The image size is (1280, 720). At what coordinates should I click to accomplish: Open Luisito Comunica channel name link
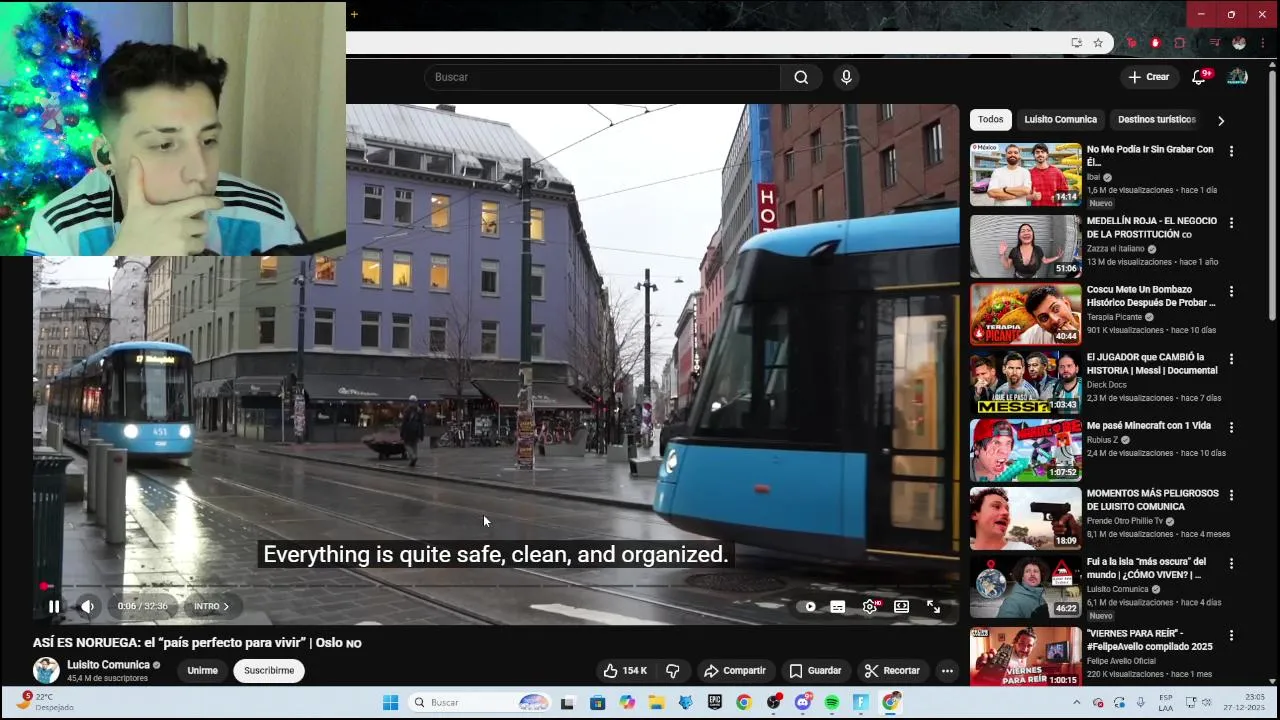click(108, 665)
